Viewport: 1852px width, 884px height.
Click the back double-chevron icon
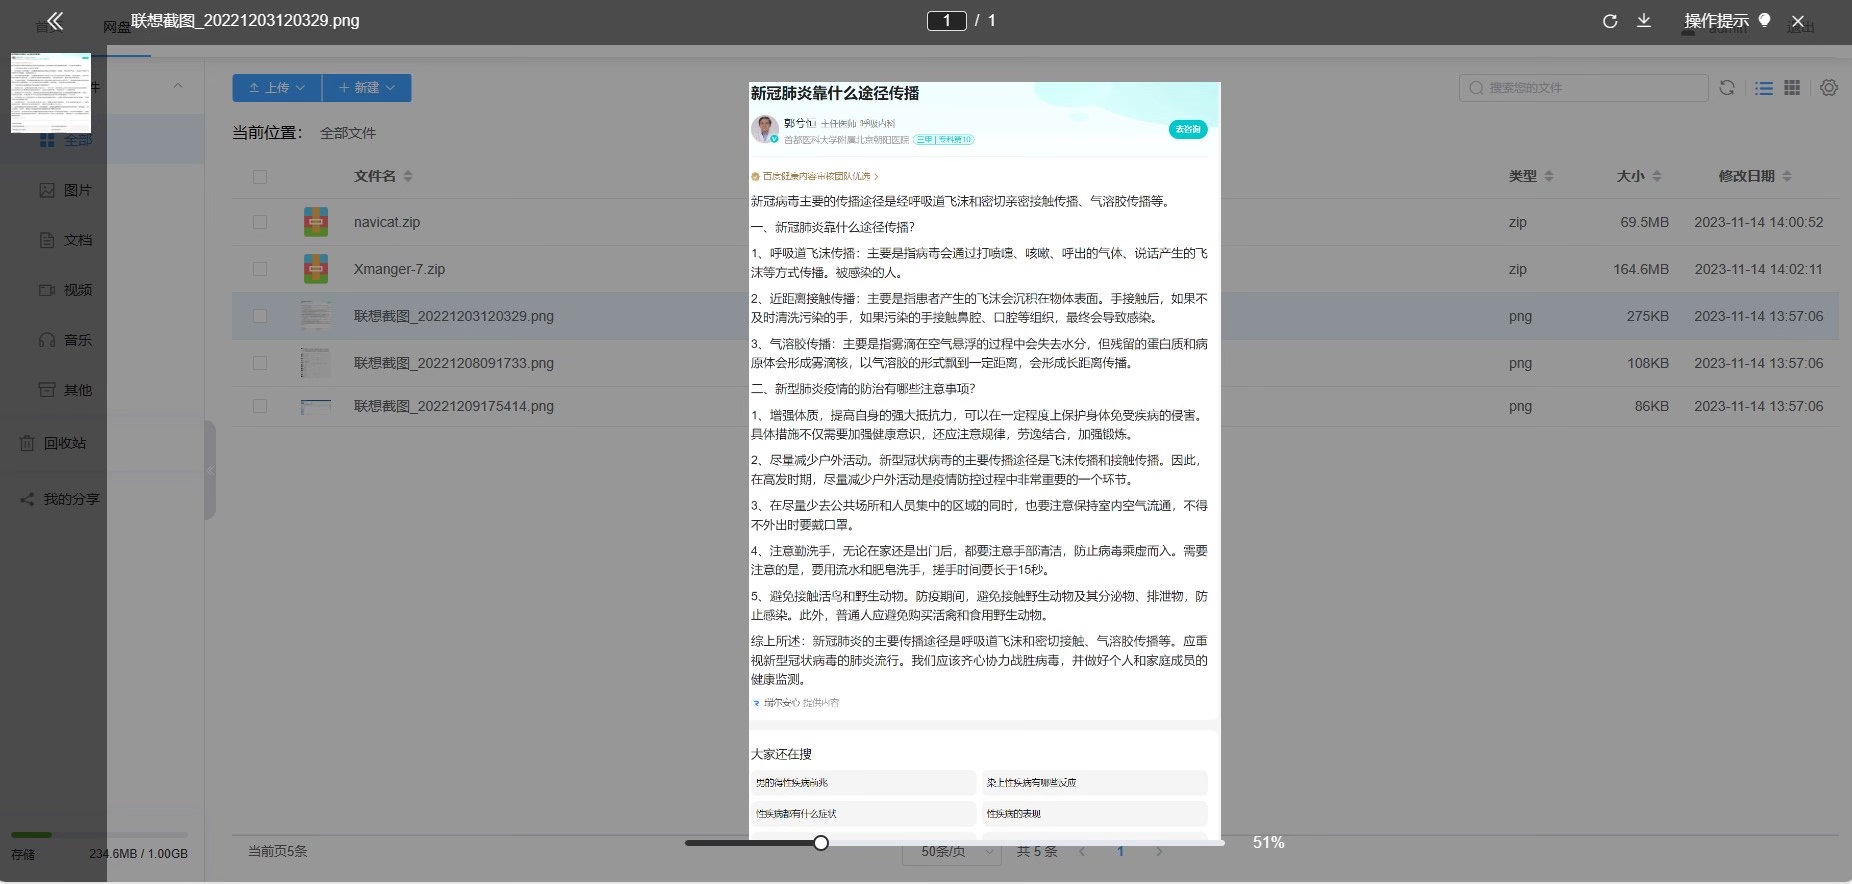[x=55, y=21]
